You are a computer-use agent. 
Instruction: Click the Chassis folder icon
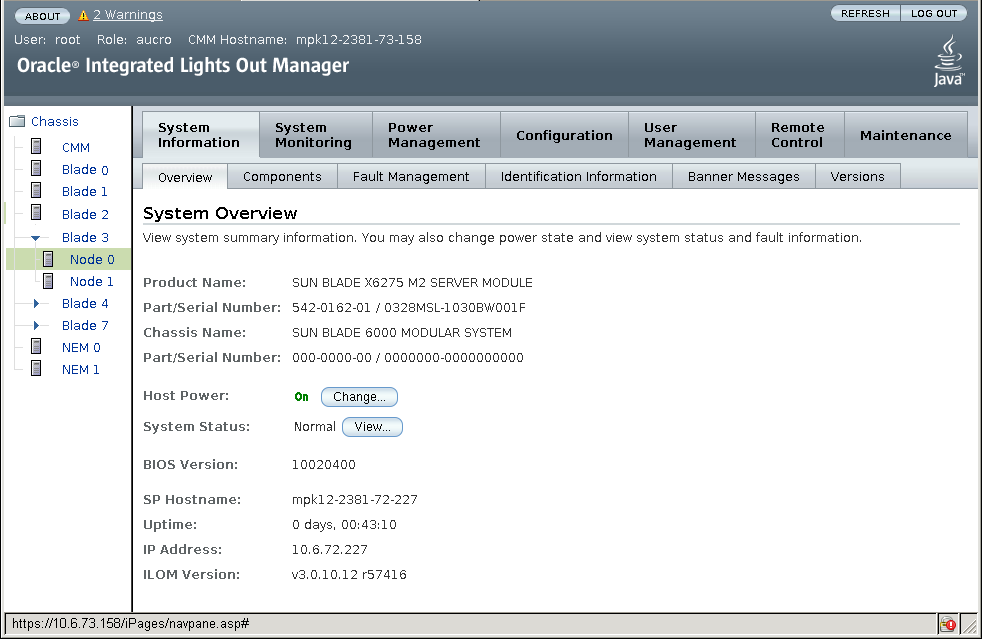[x=17, y=122]
